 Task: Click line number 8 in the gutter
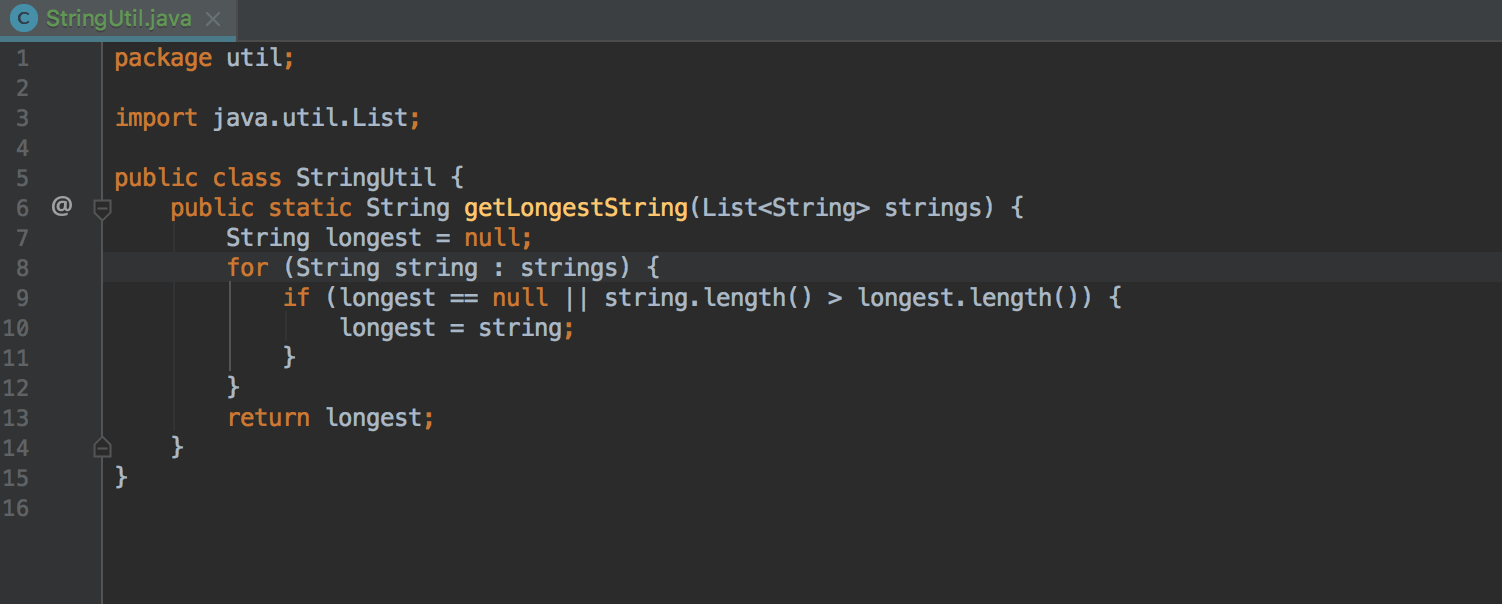point(22,268)
